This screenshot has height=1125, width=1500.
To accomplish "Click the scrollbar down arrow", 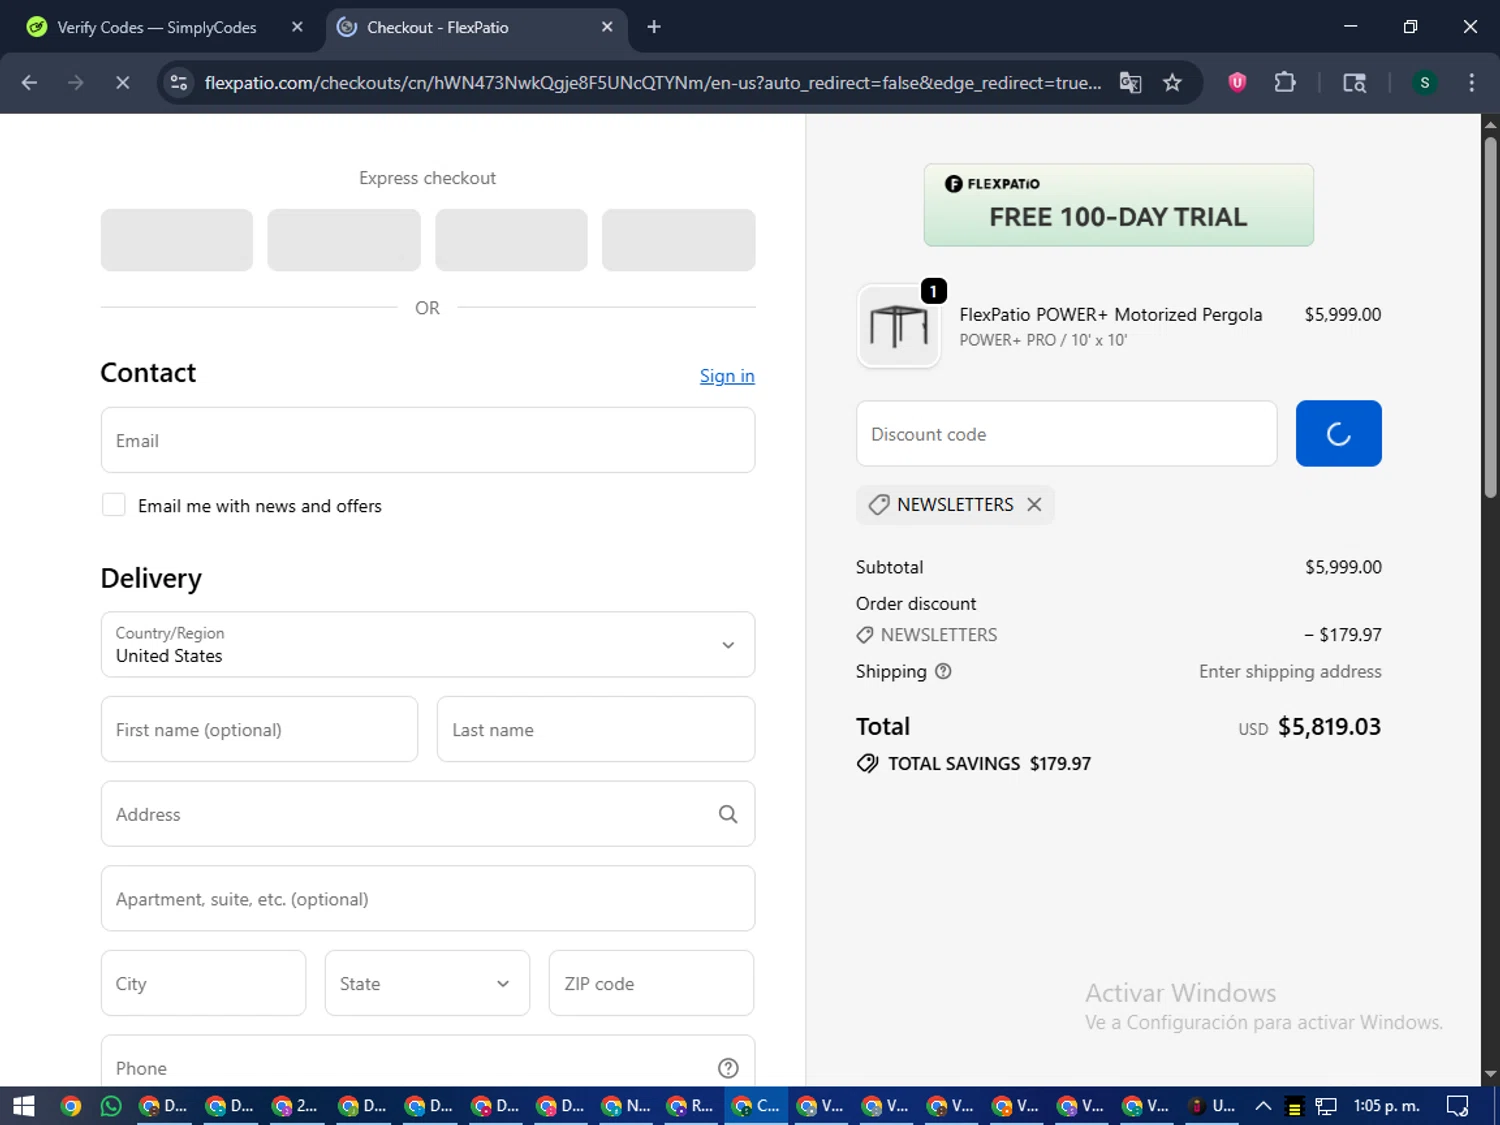I will click(x=1490, y=1075).
